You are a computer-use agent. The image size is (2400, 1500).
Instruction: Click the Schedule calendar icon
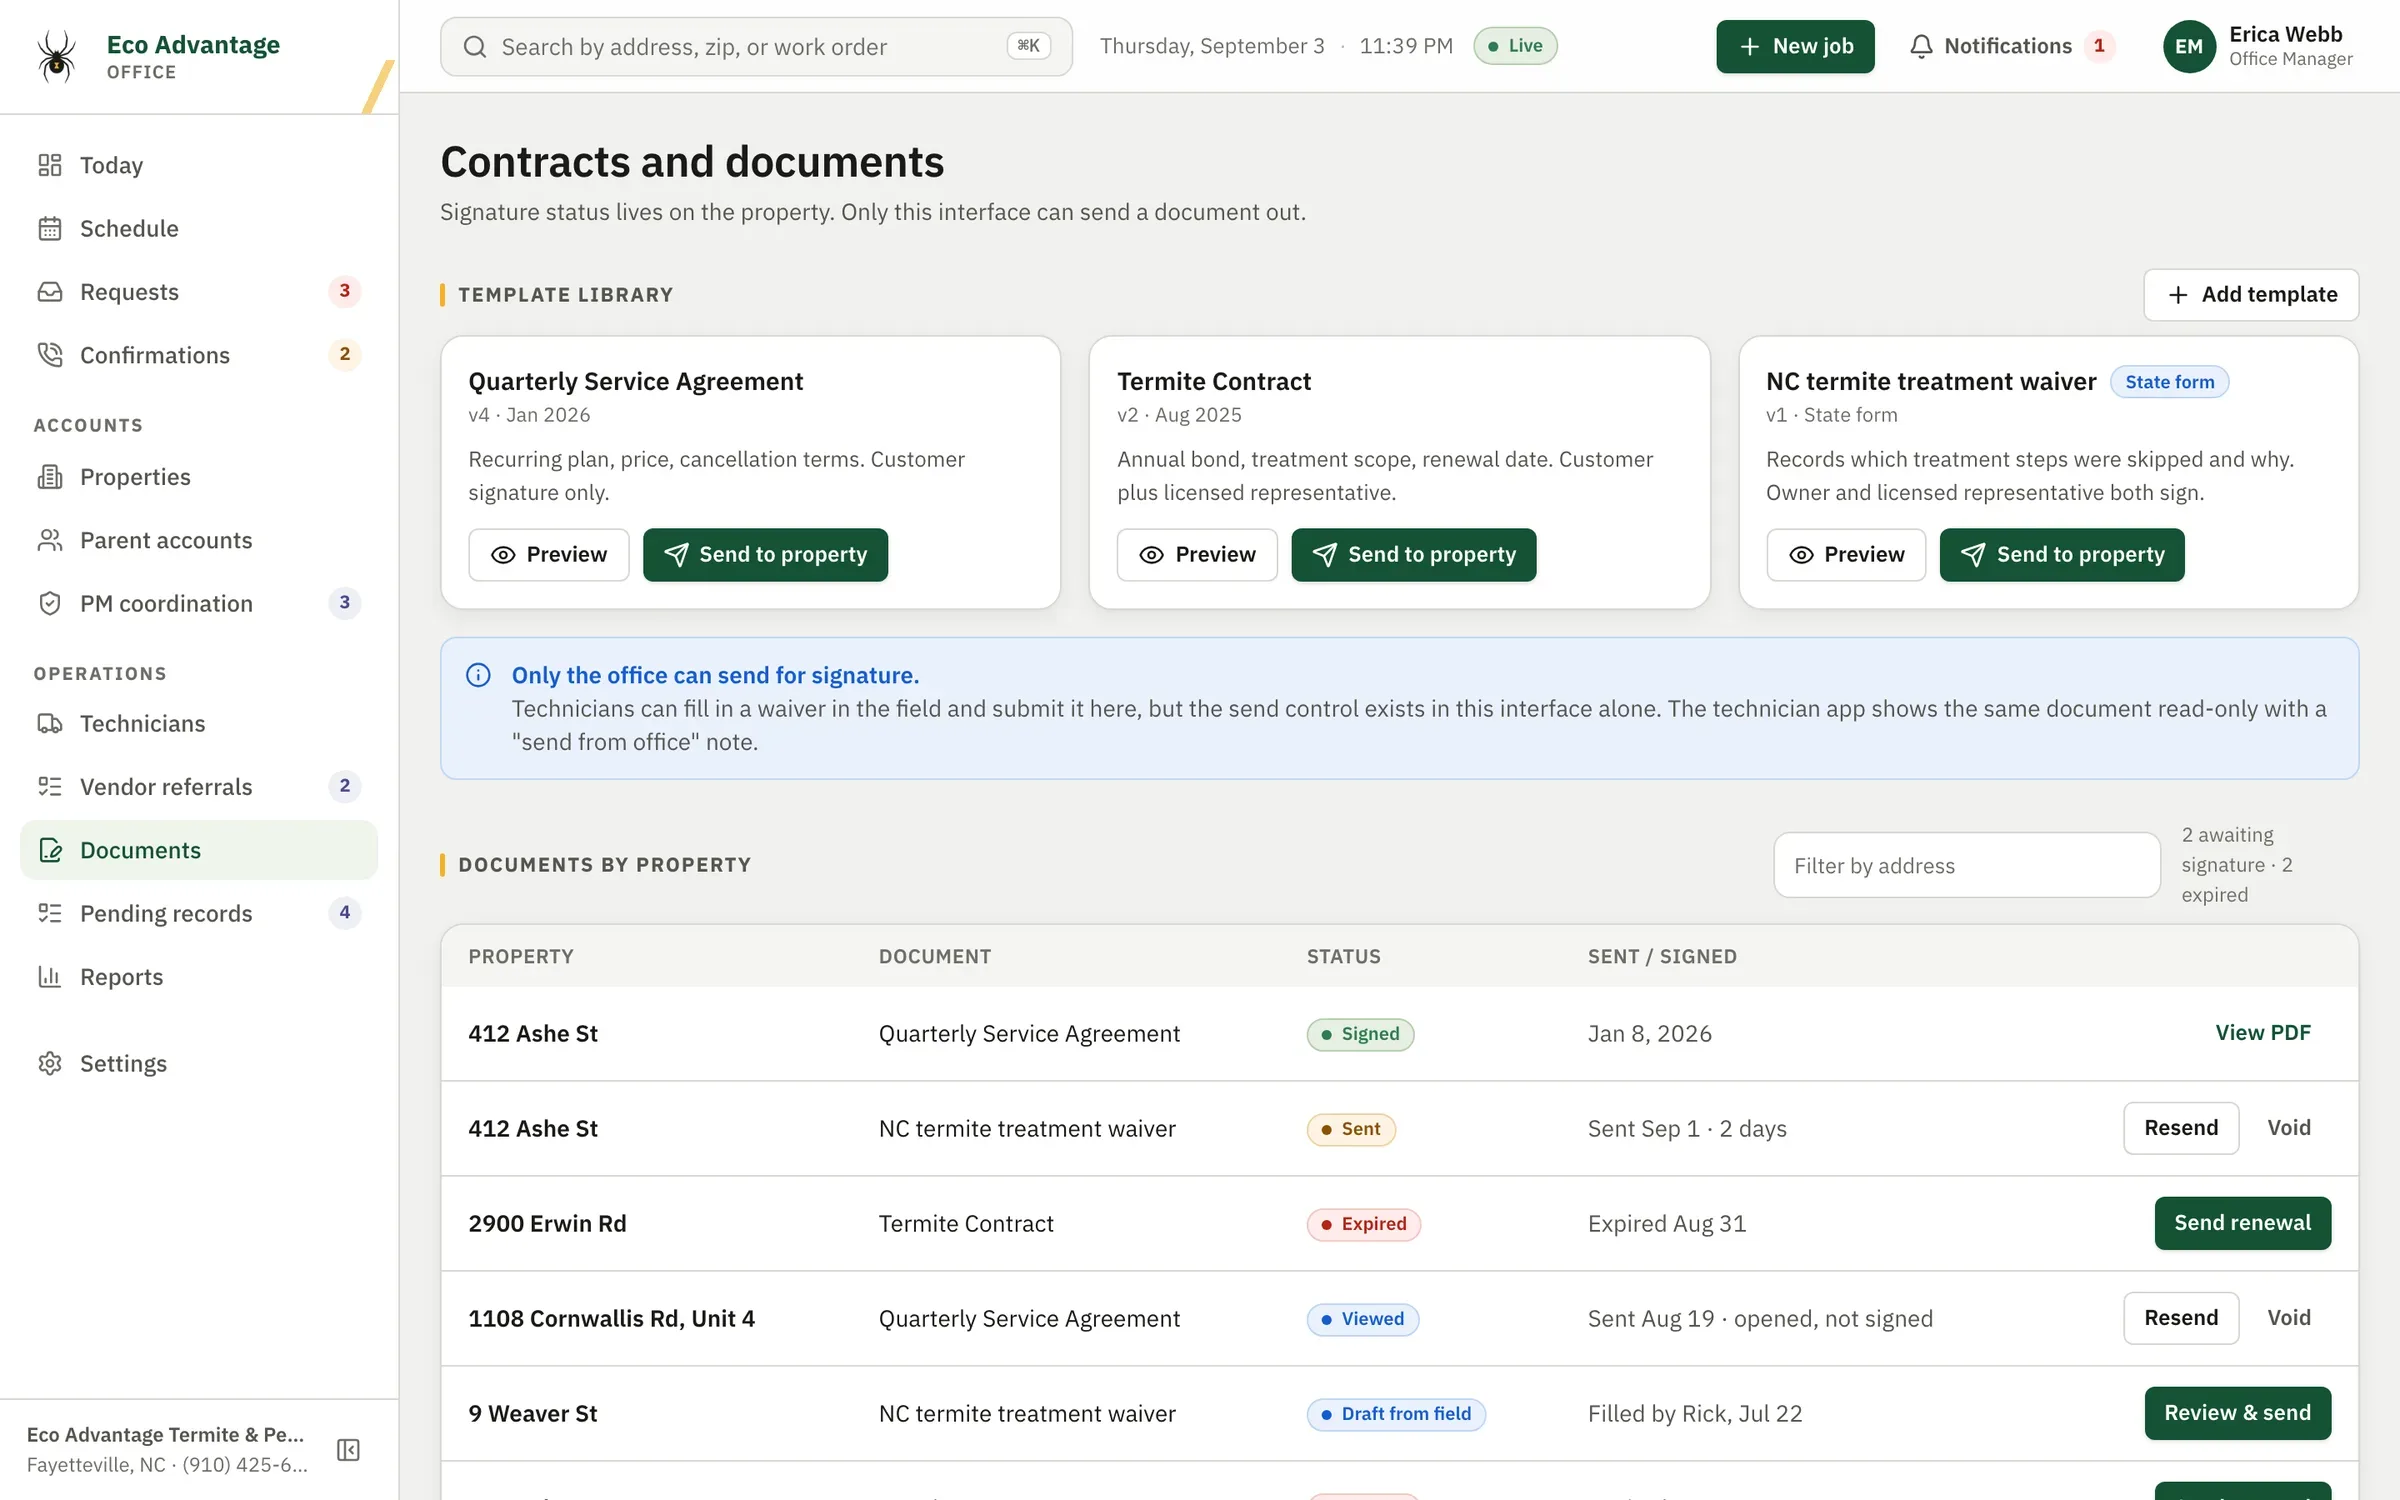50,228
